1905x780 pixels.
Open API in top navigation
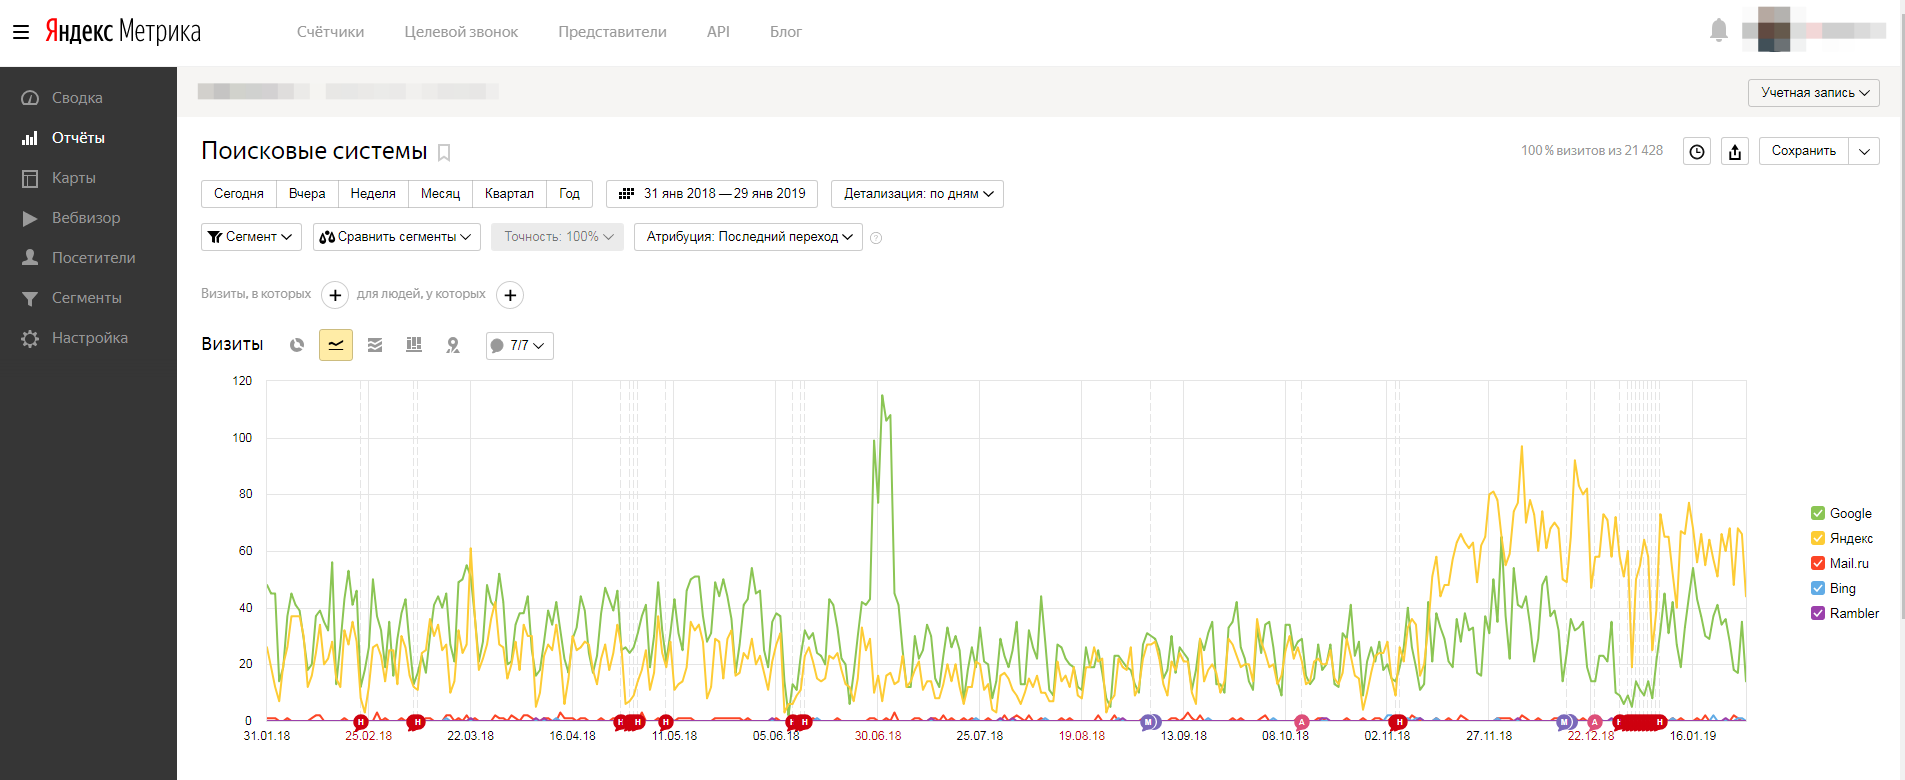coord(718,32)
